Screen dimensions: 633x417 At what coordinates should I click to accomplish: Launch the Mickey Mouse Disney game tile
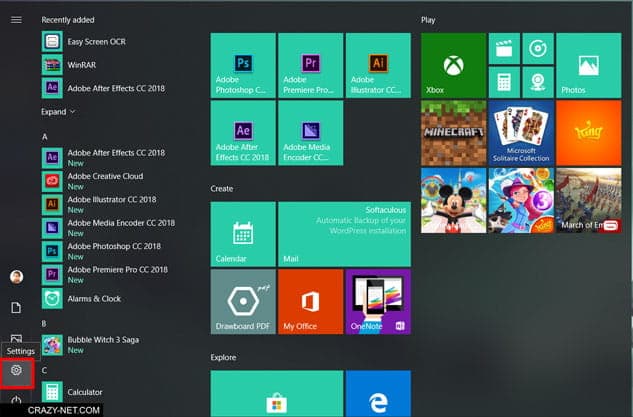(x=453, y=201)
